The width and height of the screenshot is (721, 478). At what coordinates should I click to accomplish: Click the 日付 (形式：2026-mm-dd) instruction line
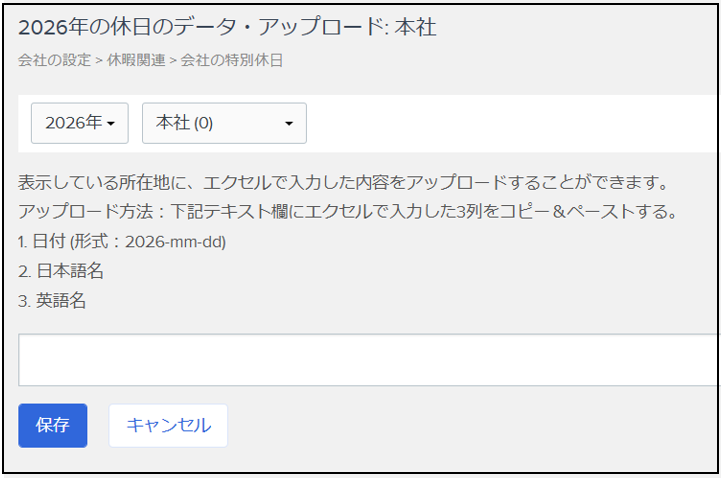coord(122,241)
